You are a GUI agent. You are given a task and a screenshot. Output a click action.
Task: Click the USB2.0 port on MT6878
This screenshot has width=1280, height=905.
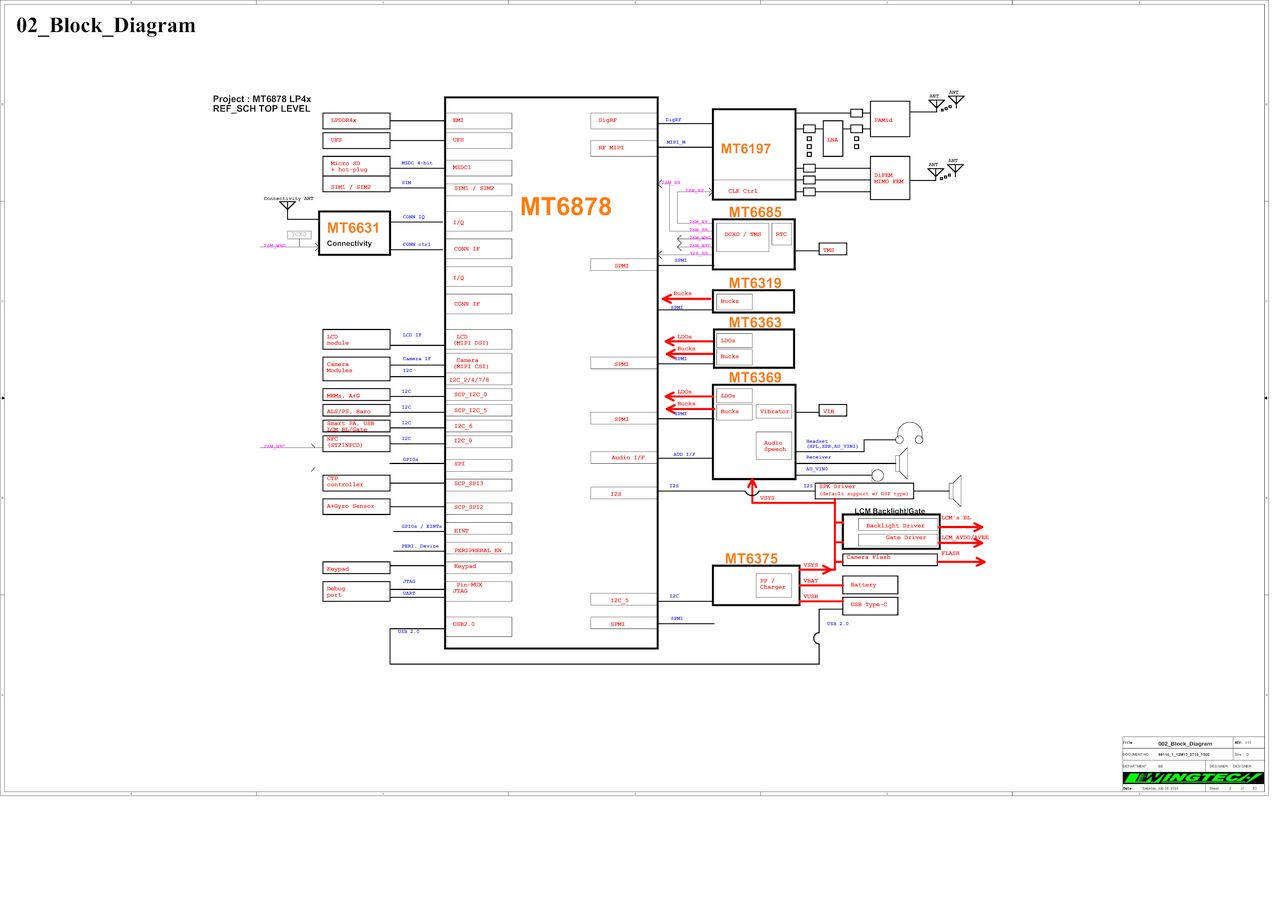click(x=479, y=626)
